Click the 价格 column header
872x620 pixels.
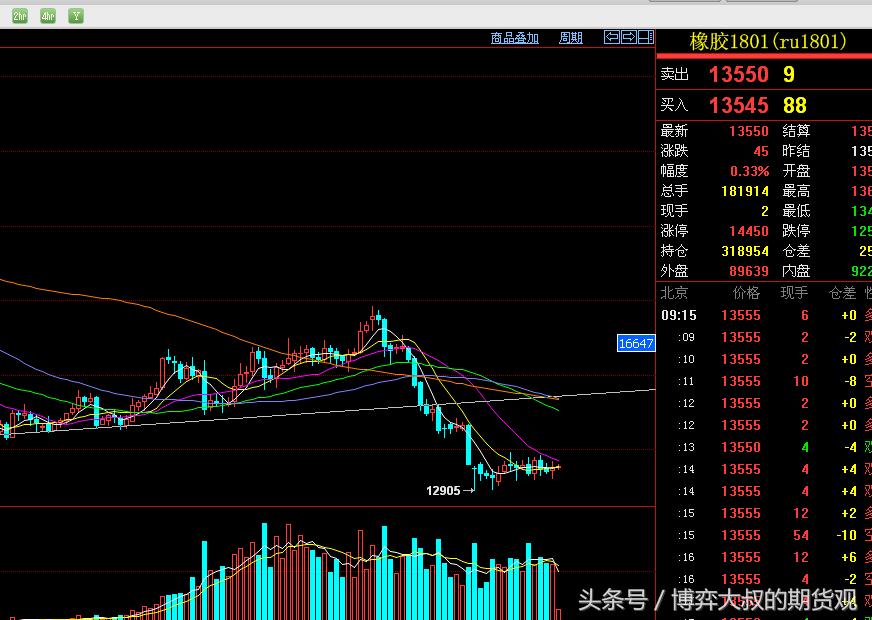[x=746, y=292]
